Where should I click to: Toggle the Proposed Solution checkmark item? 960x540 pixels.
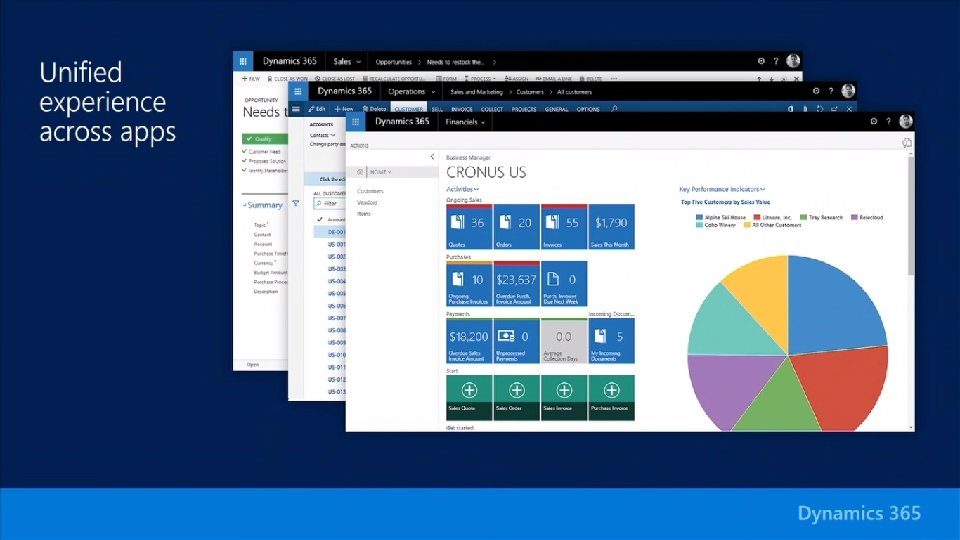click(x=264, y=161)
